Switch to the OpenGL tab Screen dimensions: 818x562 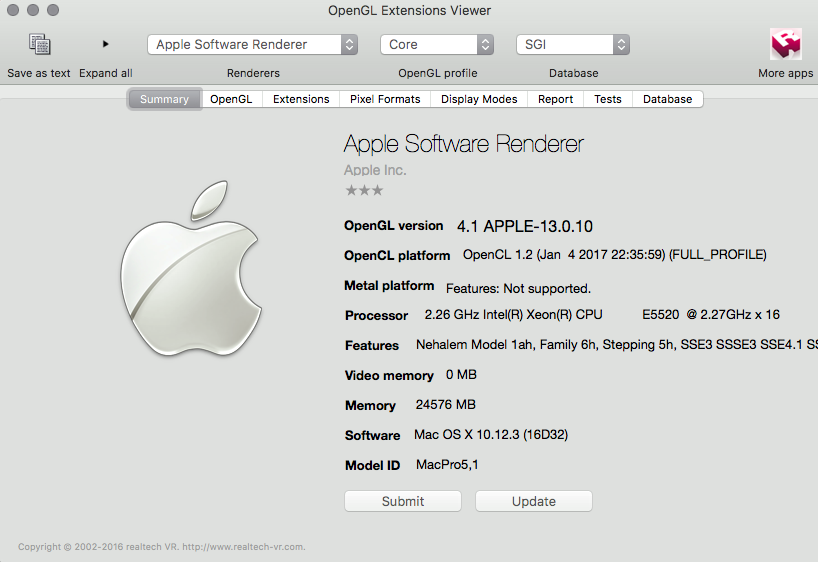click(231, 99)
